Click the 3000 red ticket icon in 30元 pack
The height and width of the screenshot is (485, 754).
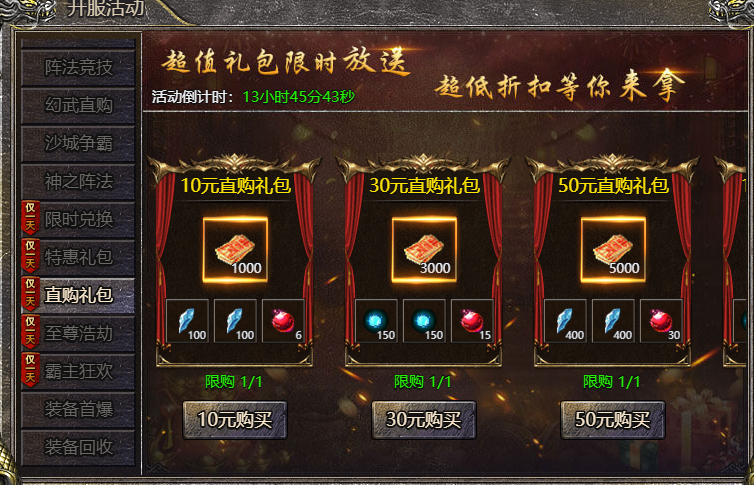tap(424, 250)
